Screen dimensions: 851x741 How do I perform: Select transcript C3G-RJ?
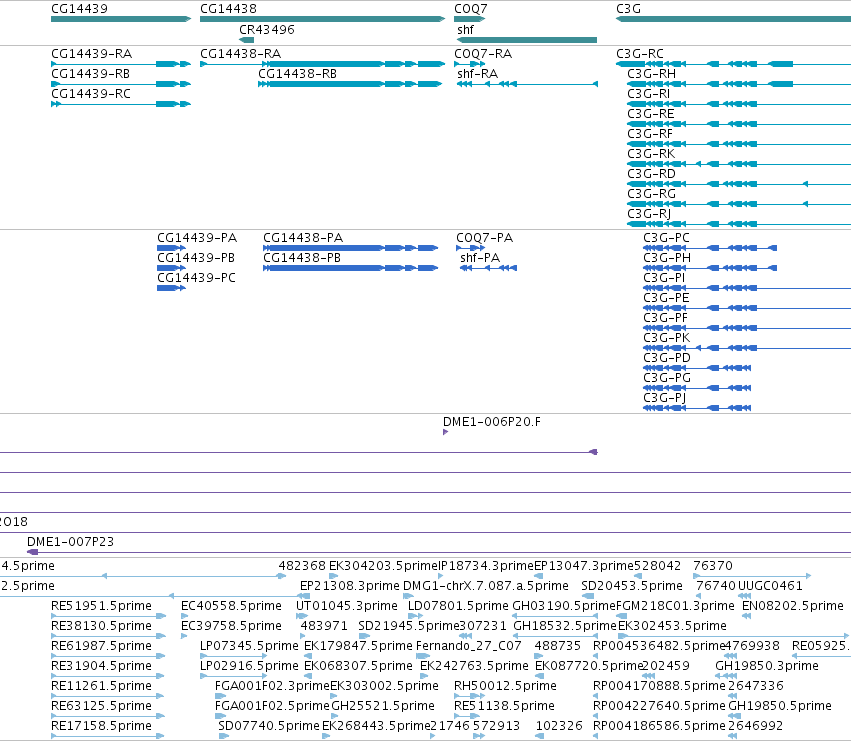[649, 214]
